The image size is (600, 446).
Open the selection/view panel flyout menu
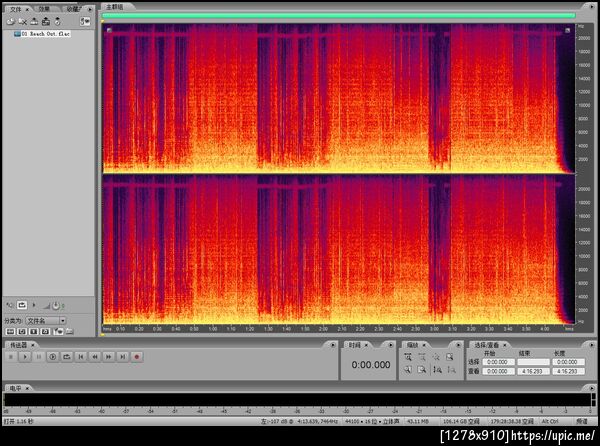pyautogui.click(x=591, y=345)
